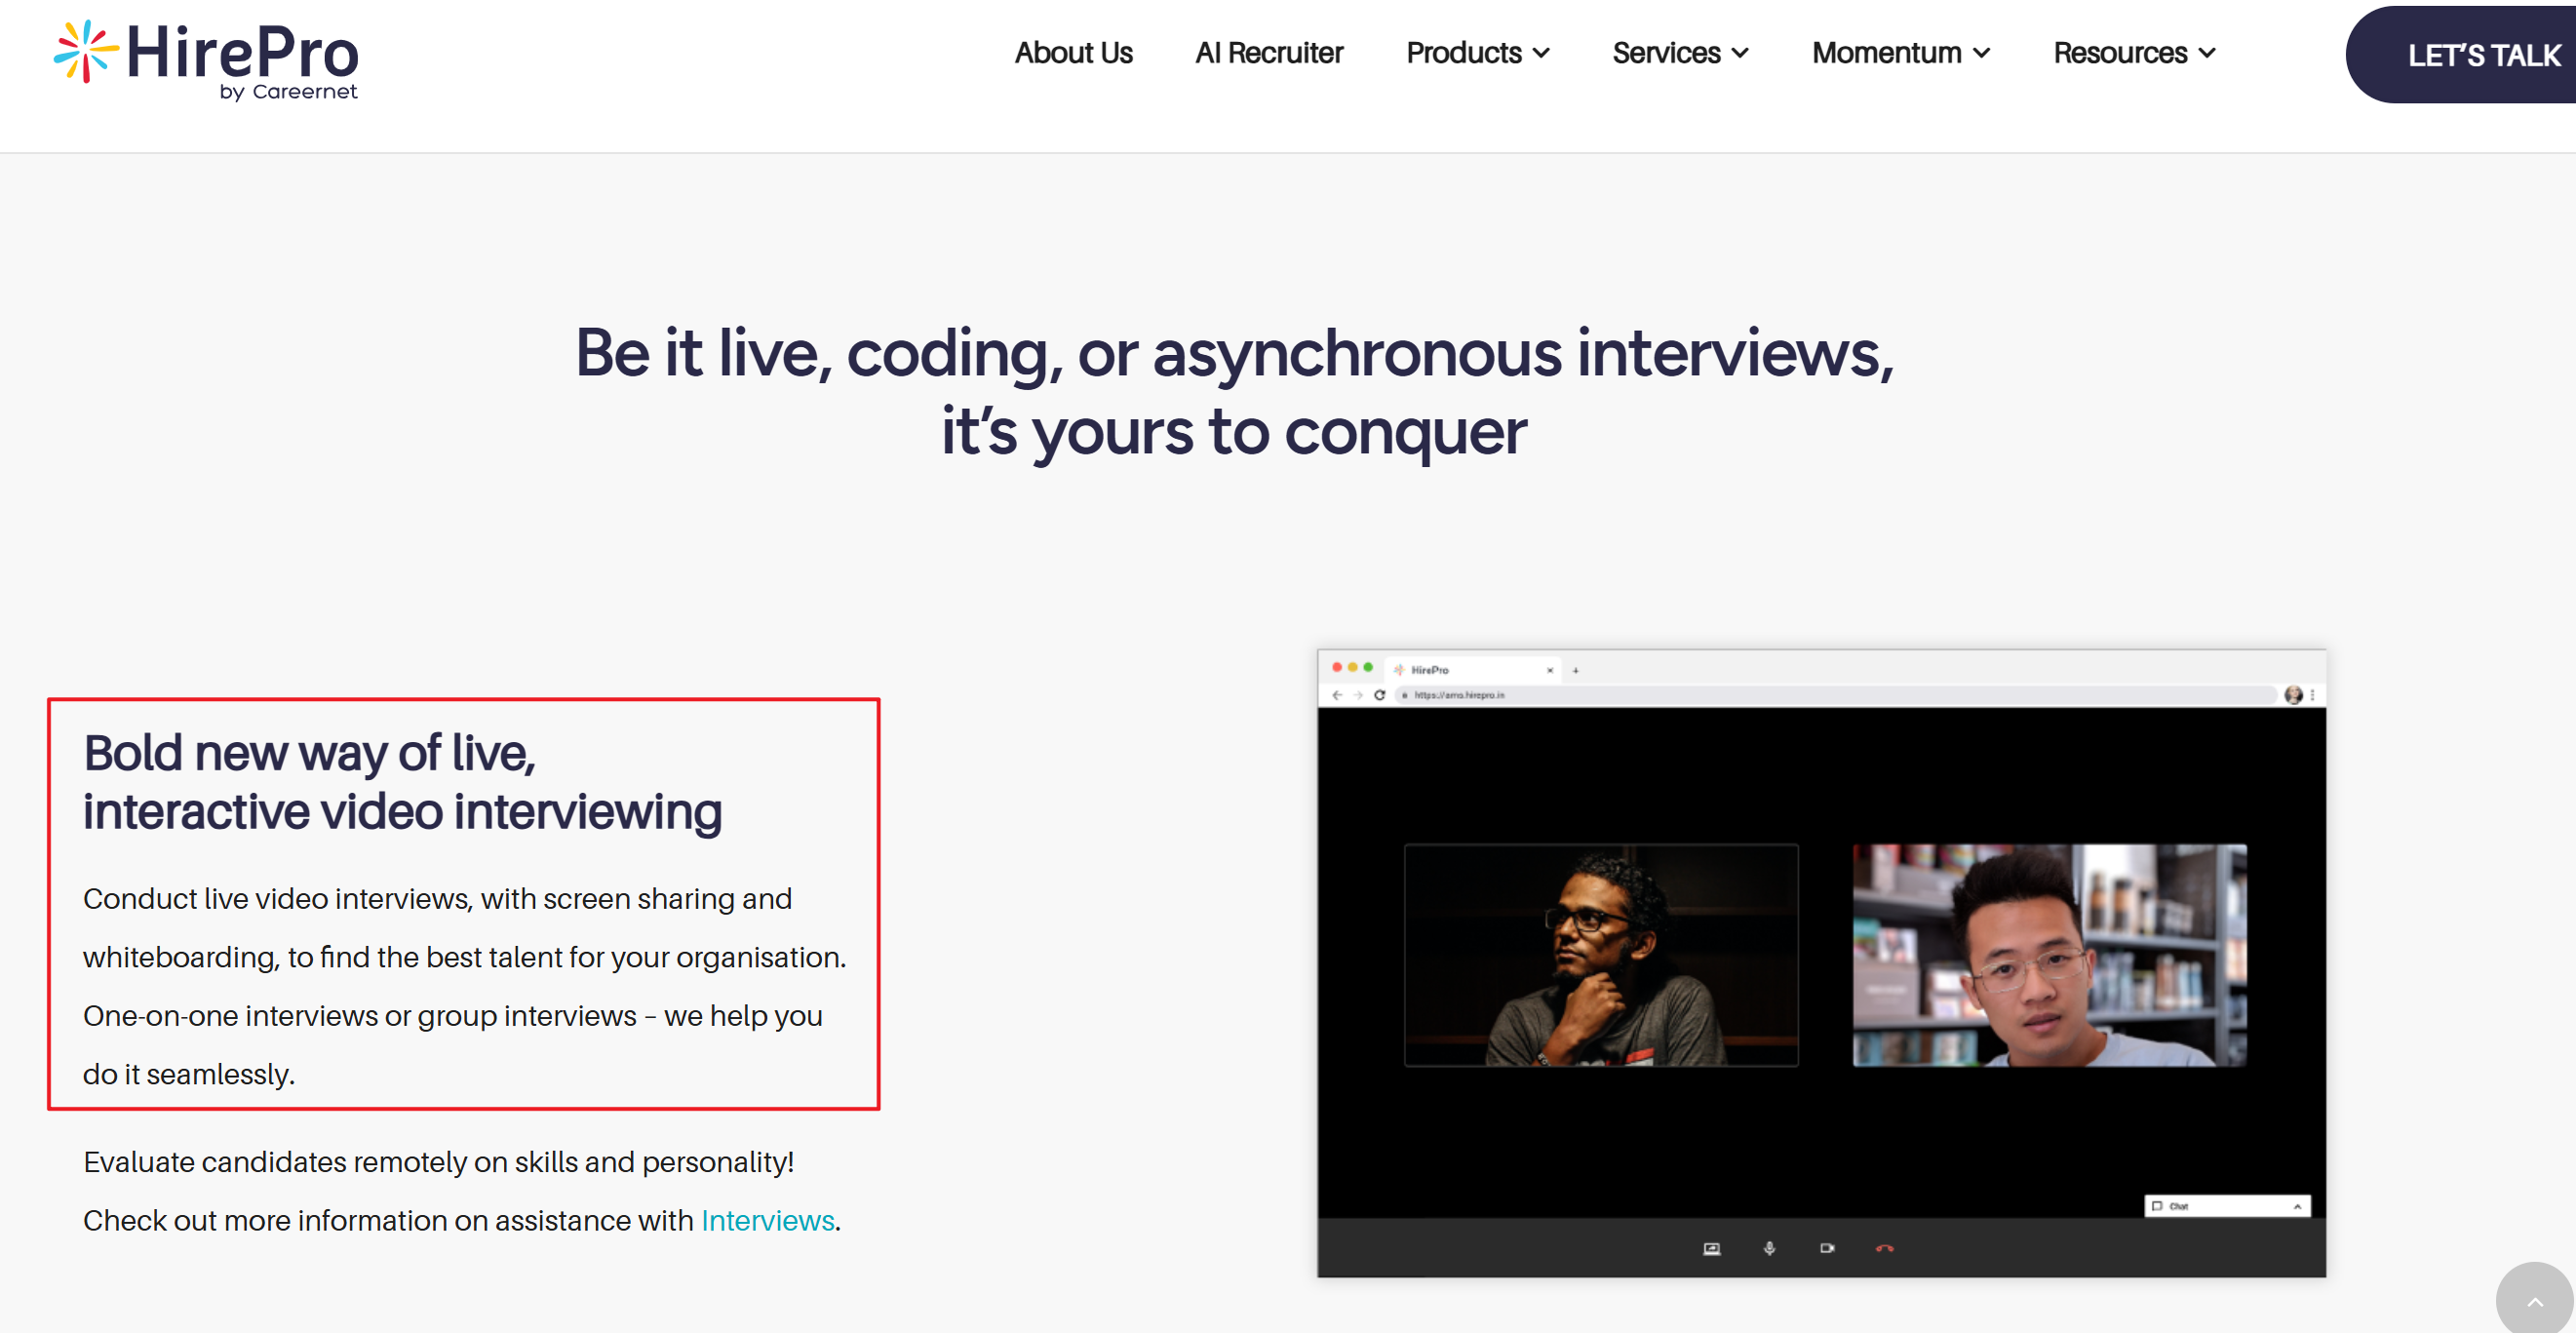Viewport: 2576px width, 1333px height.
Task: Click the camera icon in video toolbar
Action: pos(1827,1248)
